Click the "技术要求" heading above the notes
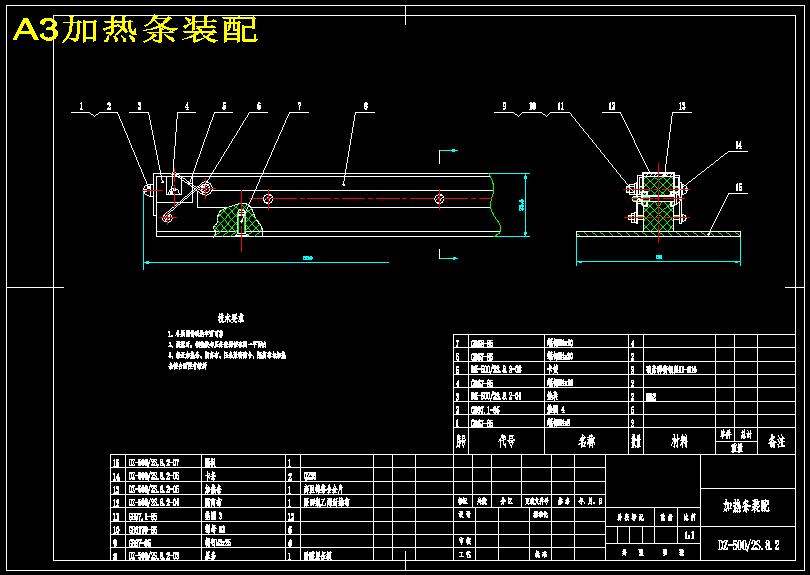Image resolution: width=810 pixels, height=575 pixels. click(230, 318)
